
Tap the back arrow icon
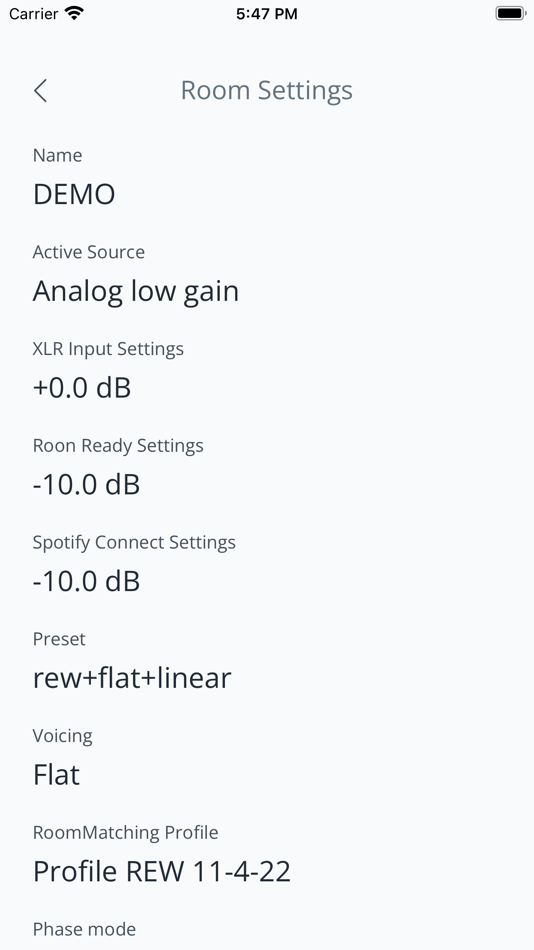pyautogui.click(x=40, y=91)
